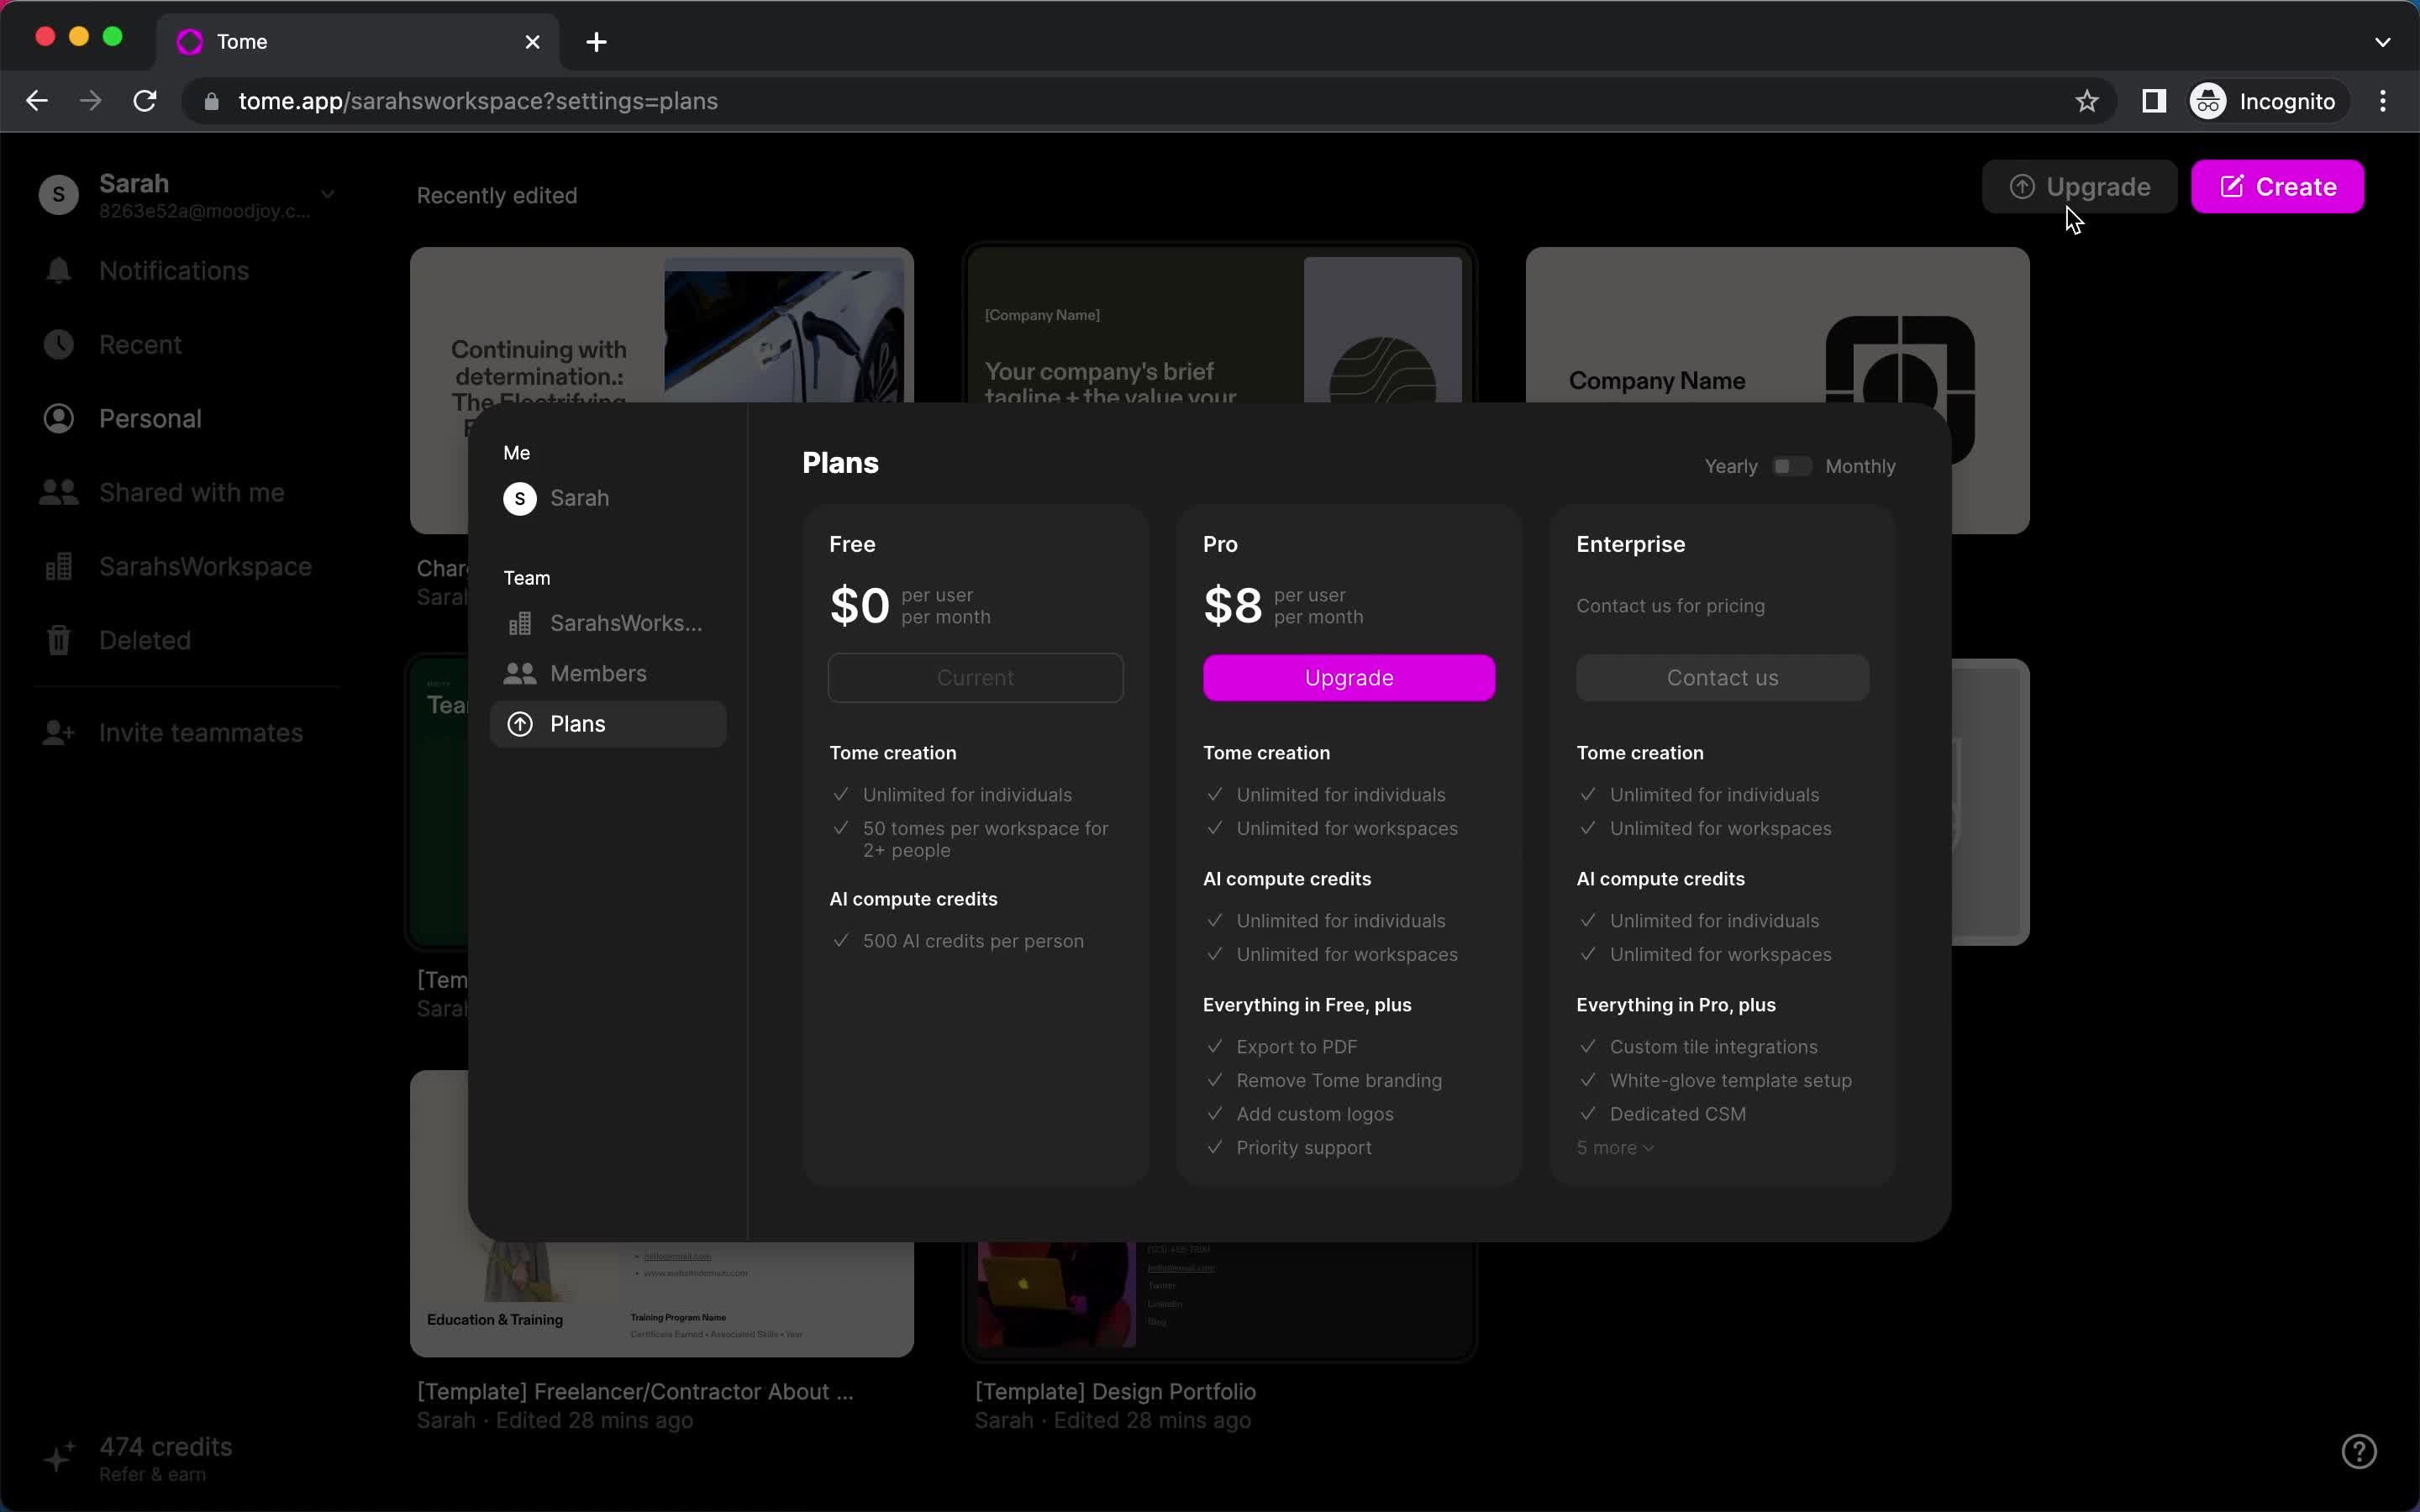Reload the page

pos(145,101)
